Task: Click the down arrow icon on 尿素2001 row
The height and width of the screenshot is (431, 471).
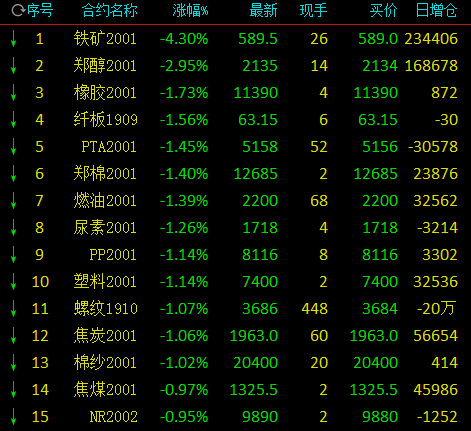Action: [13, 228]
